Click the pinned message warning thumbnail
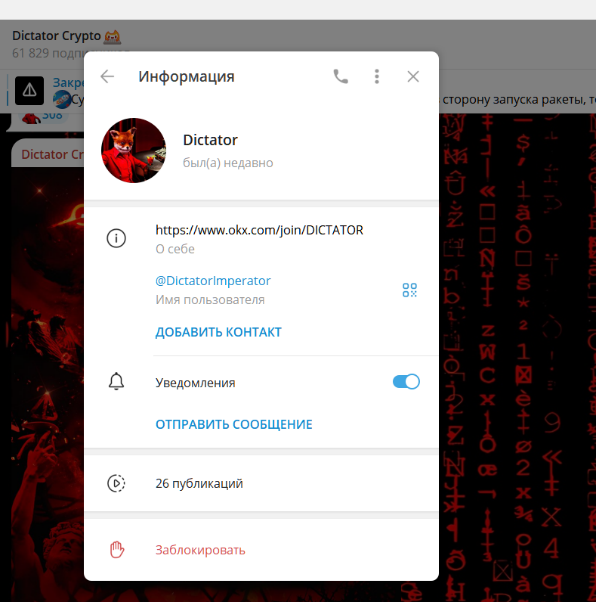Screen dimensions: 596x602 [x=30, y=91]
